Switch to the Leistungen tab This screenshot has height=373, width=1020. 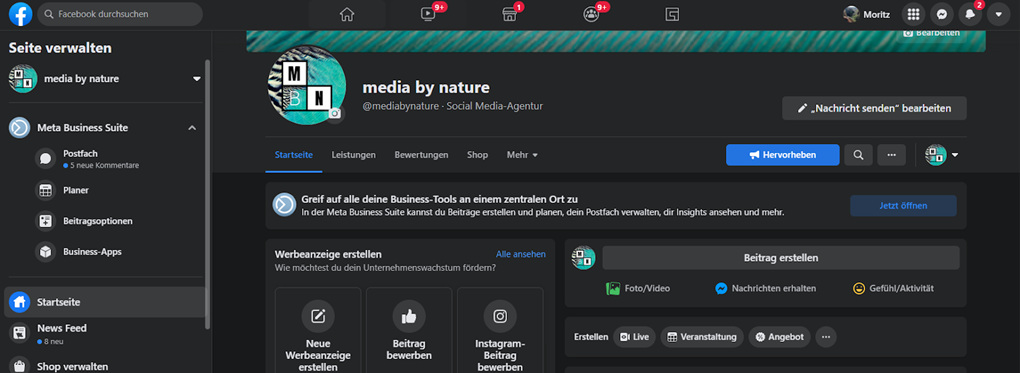[354, 155]
